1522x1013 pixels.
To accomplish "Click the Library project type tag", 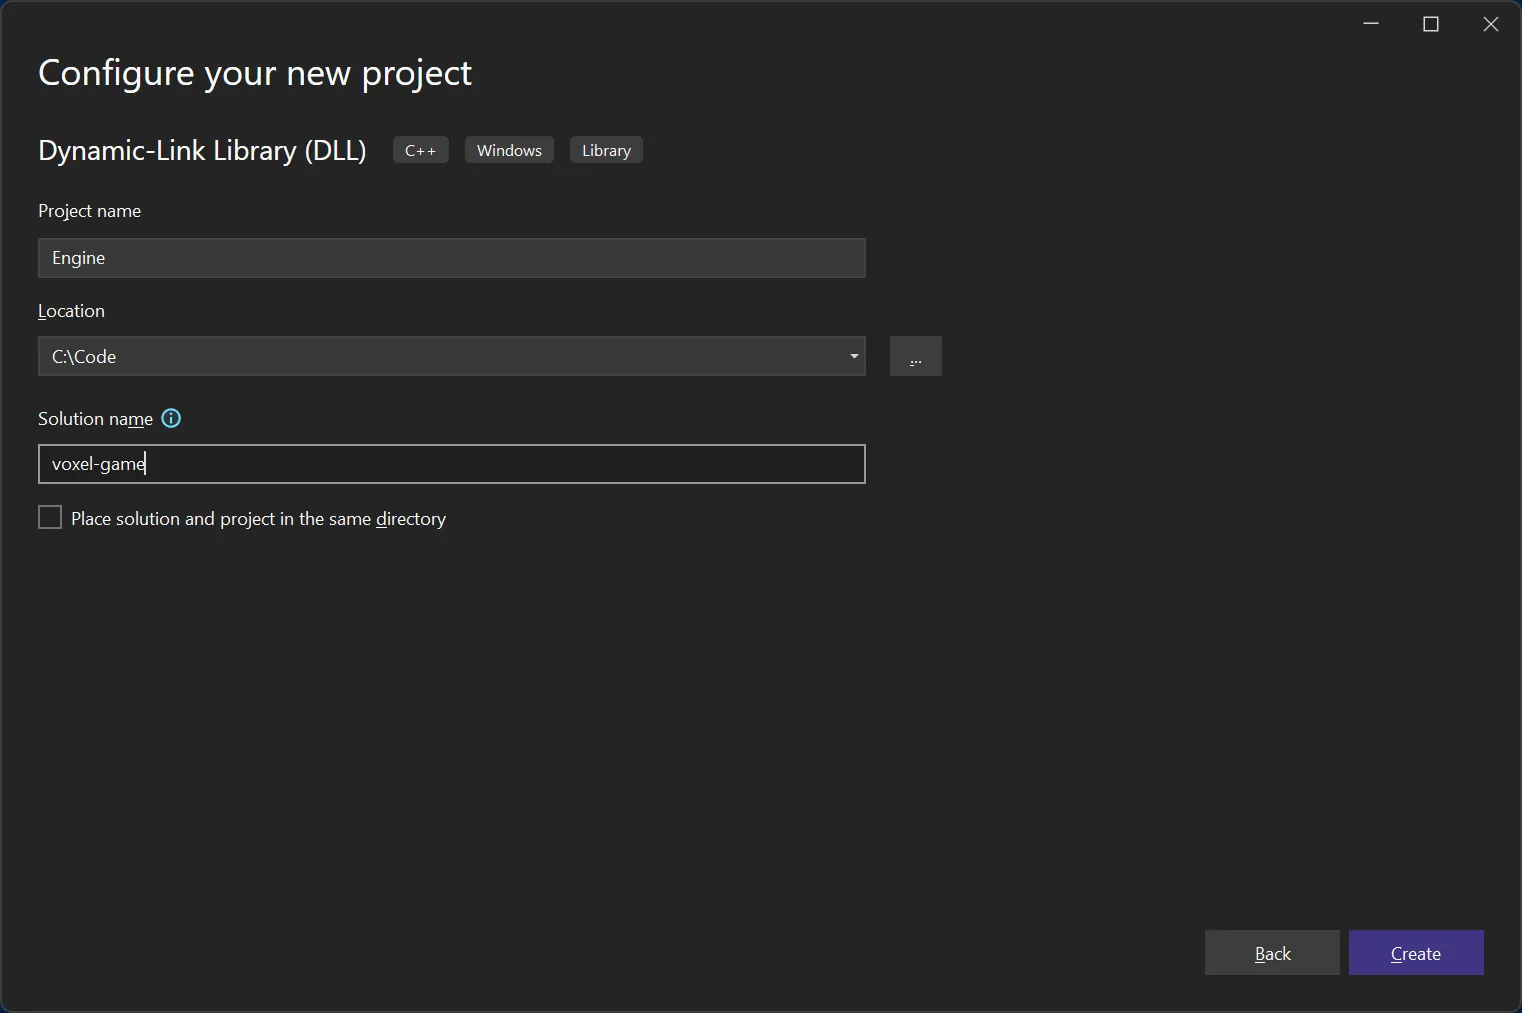I will [606, 149].
